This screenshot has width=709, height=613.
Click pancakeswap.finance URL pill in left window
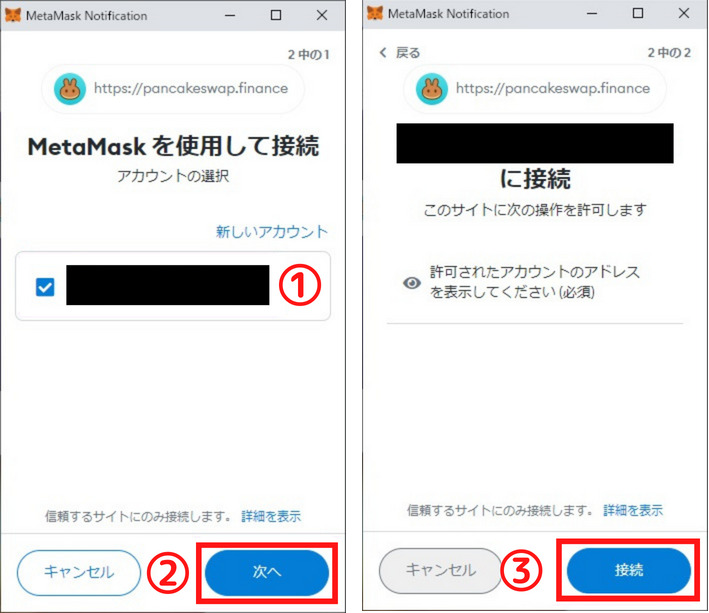tap(173, 89)
